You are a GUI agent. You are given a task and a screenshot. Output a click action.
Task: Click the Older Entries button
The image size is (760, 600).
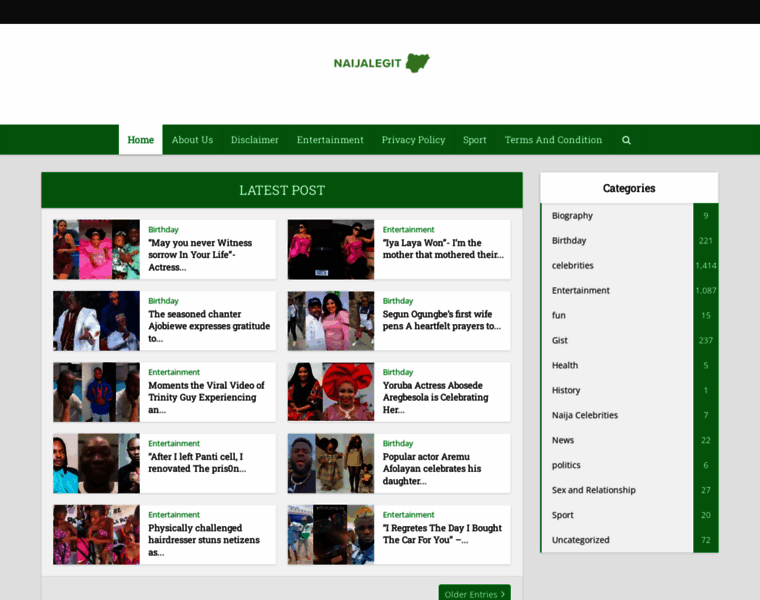click(x=474, y=594)
